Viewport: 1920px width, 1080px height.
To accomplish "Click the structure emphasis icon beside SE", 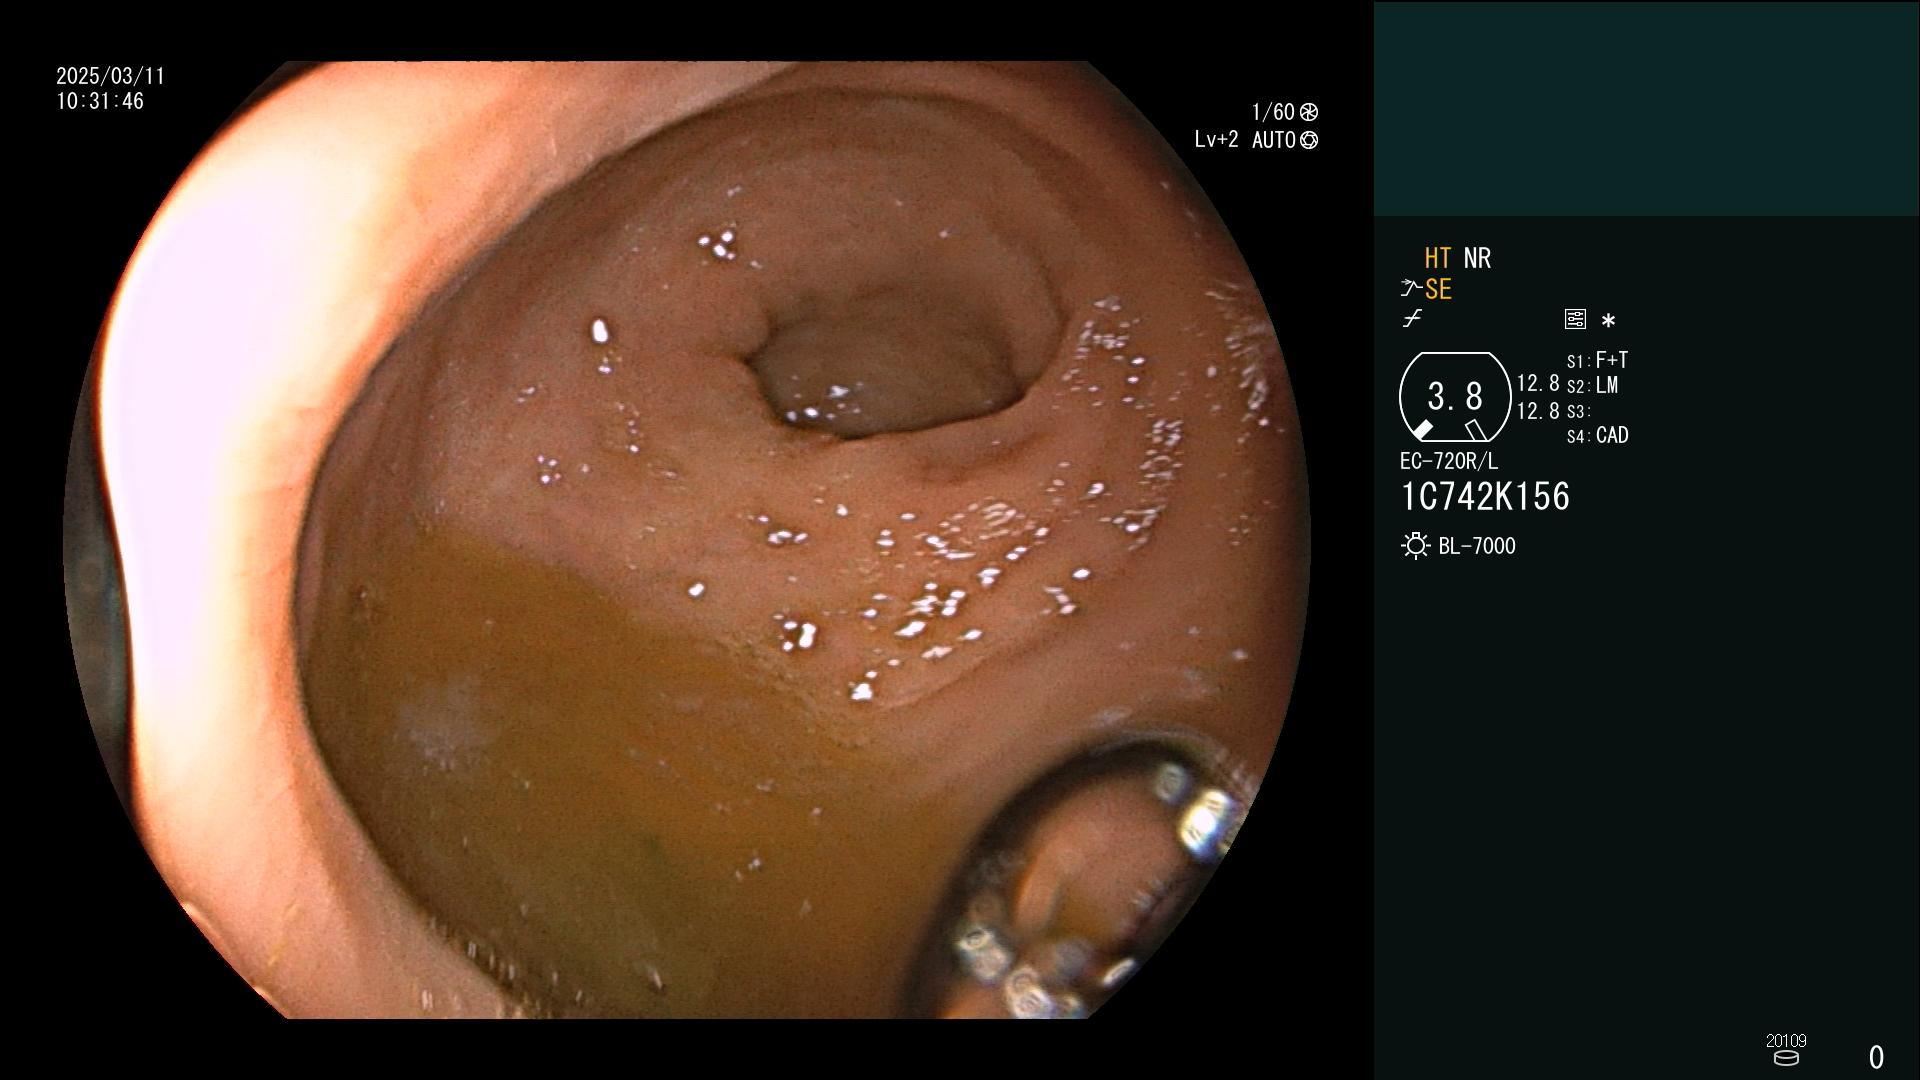I will click(1411, 289).
